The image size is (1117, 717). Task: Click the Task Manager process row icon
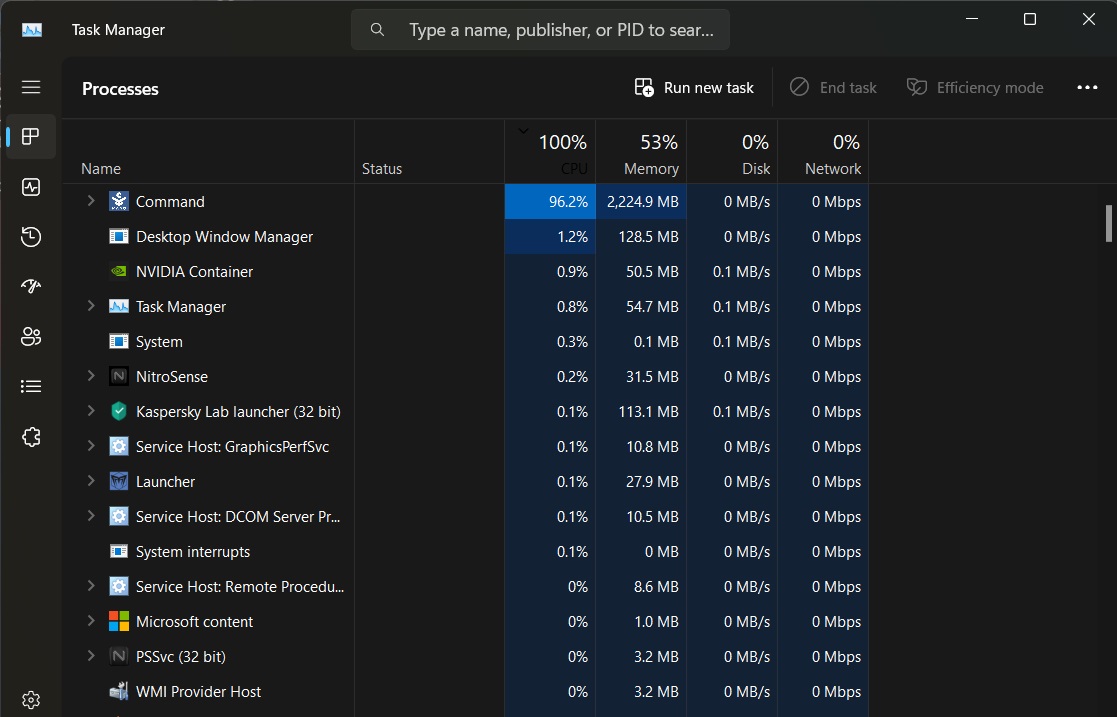[119, 306]
